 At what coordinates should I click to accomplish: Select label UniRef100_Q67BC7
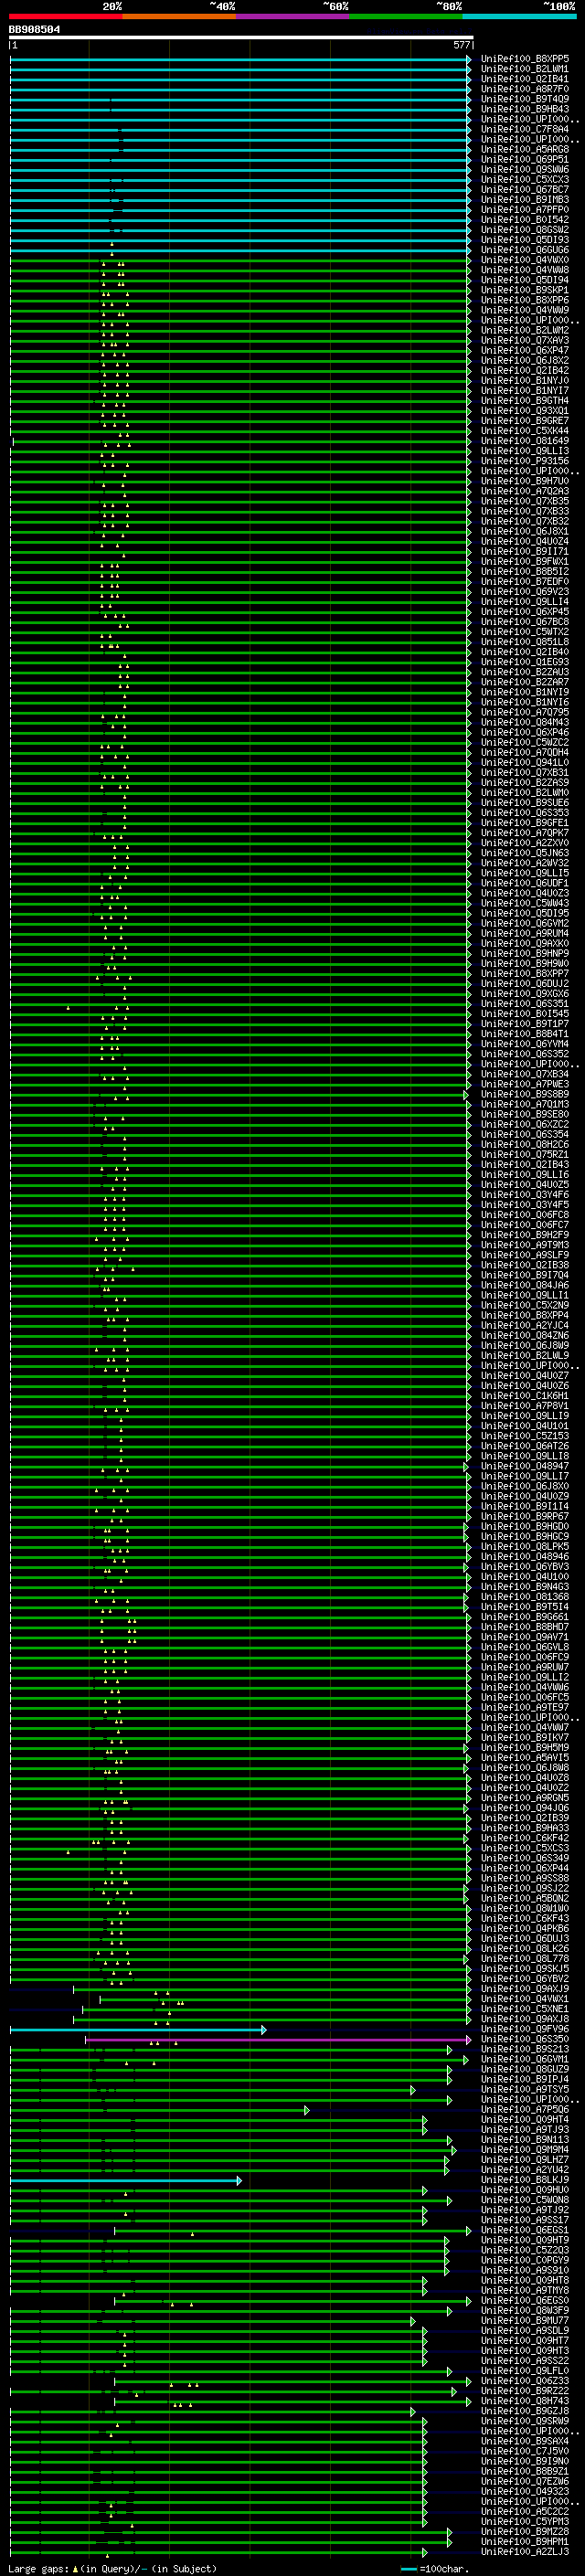[x=525, y=190]
